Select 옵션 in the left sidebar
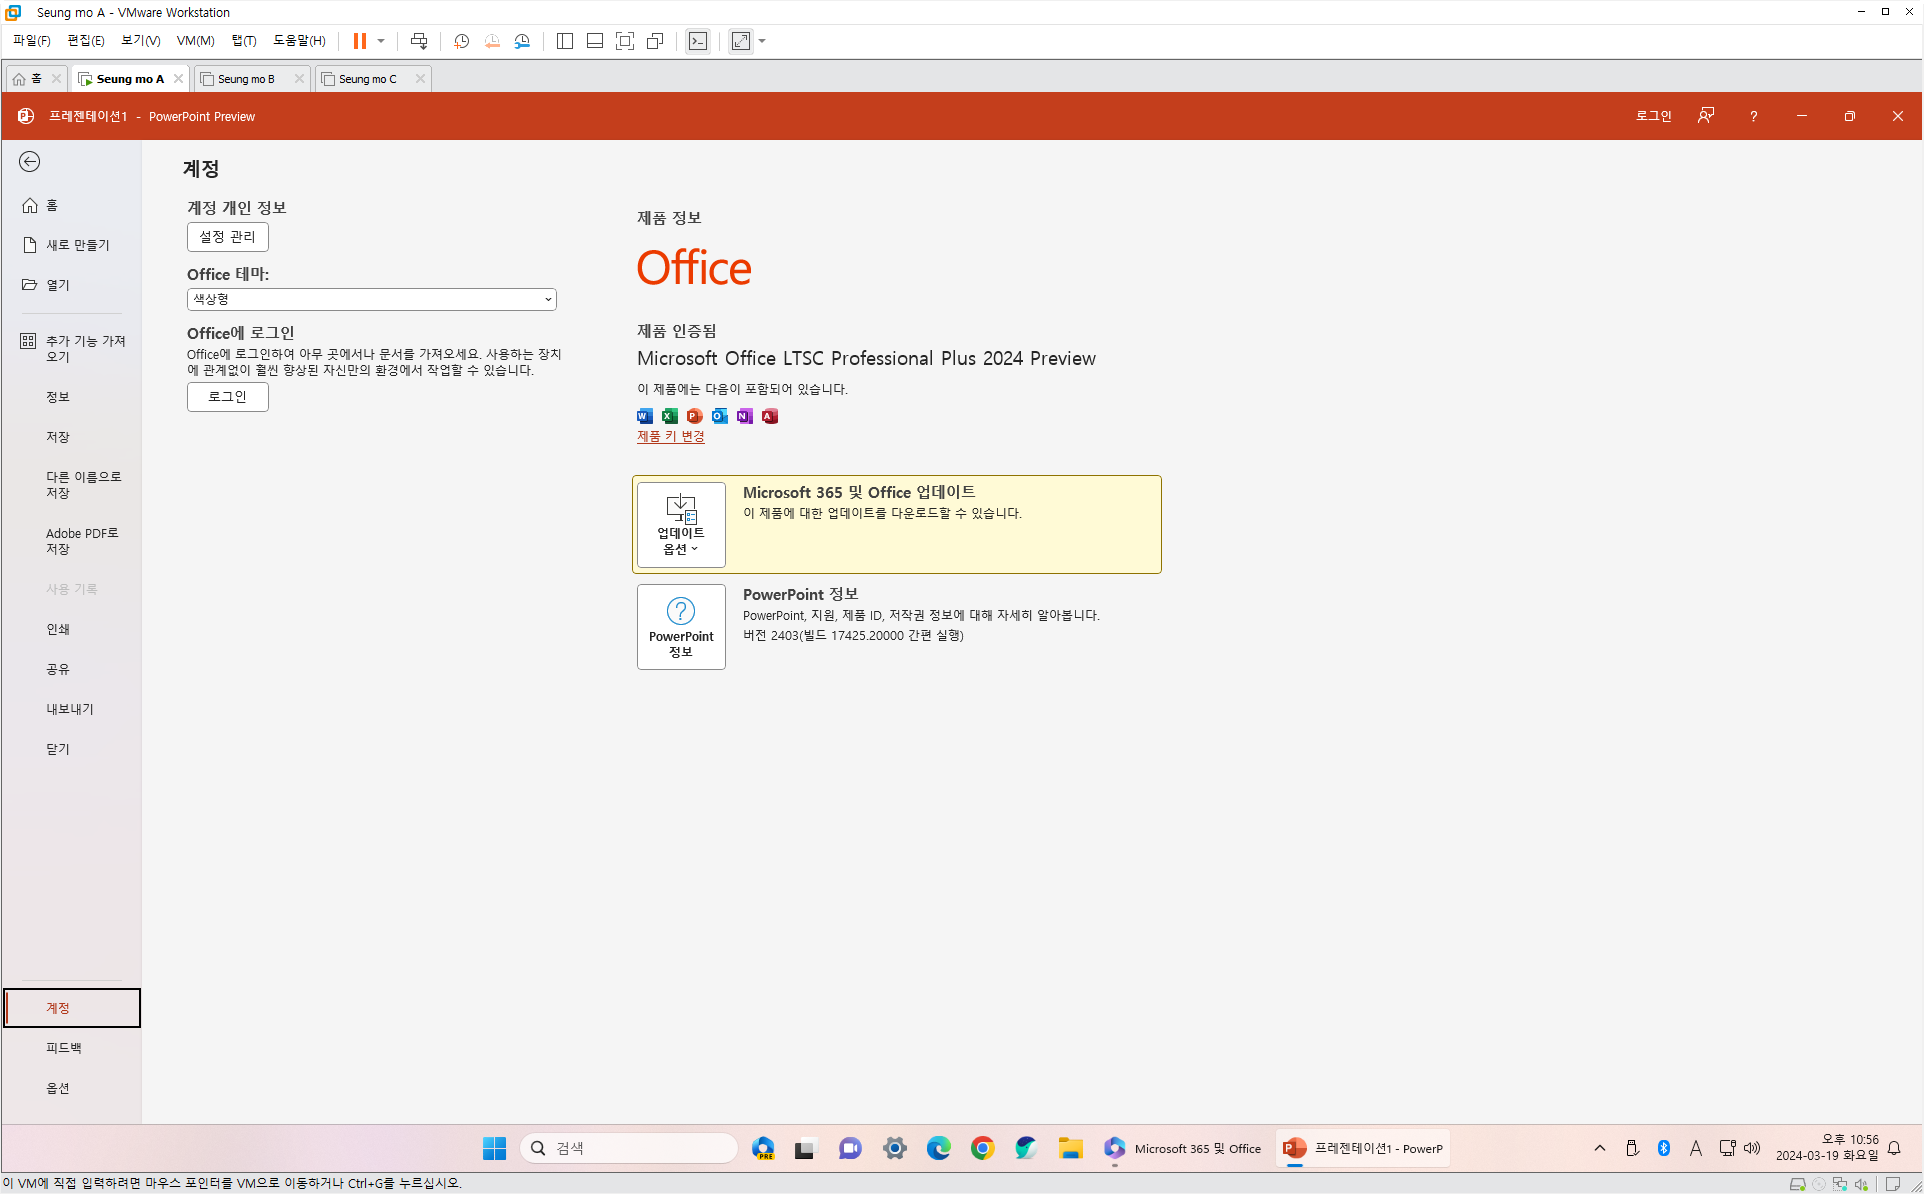The width and height of the screenshot is (1924, 1194). pyautogui.click(x=58, y=1088)
